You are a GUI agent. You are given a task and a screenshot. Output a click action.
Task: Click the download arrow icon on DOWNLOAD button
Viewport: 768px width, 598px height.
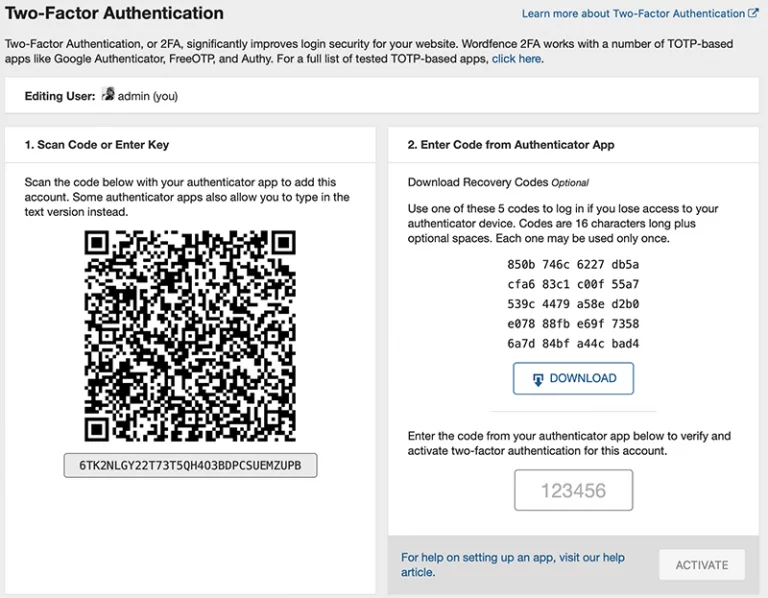tap(538, 380)
